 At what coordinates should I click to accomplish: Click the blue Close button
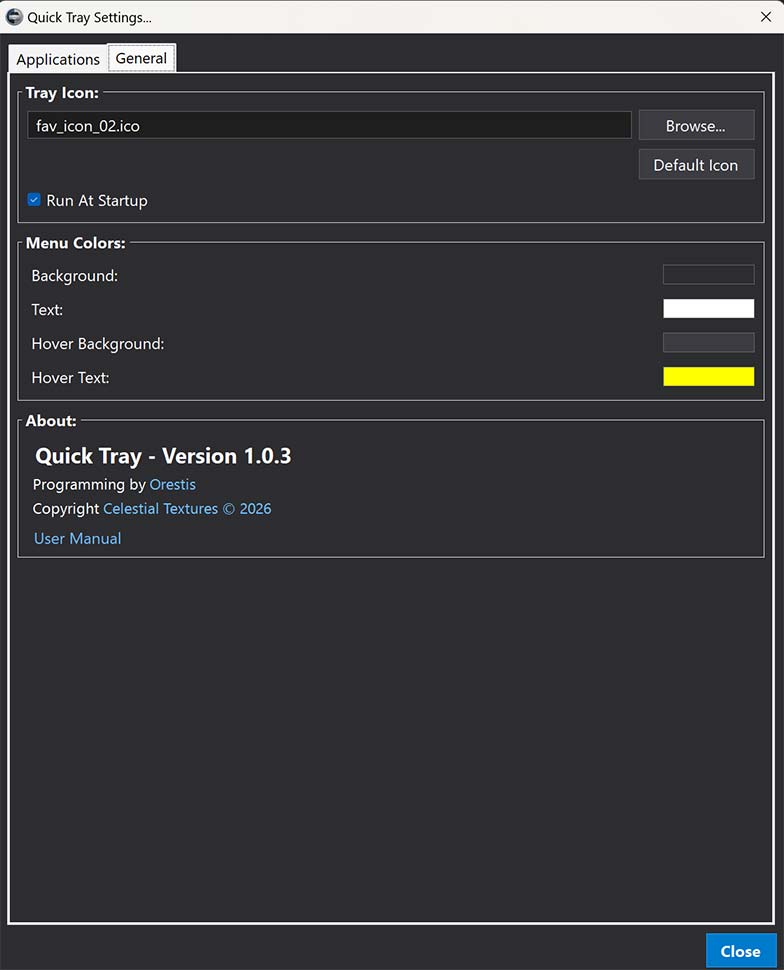[741, 951]
